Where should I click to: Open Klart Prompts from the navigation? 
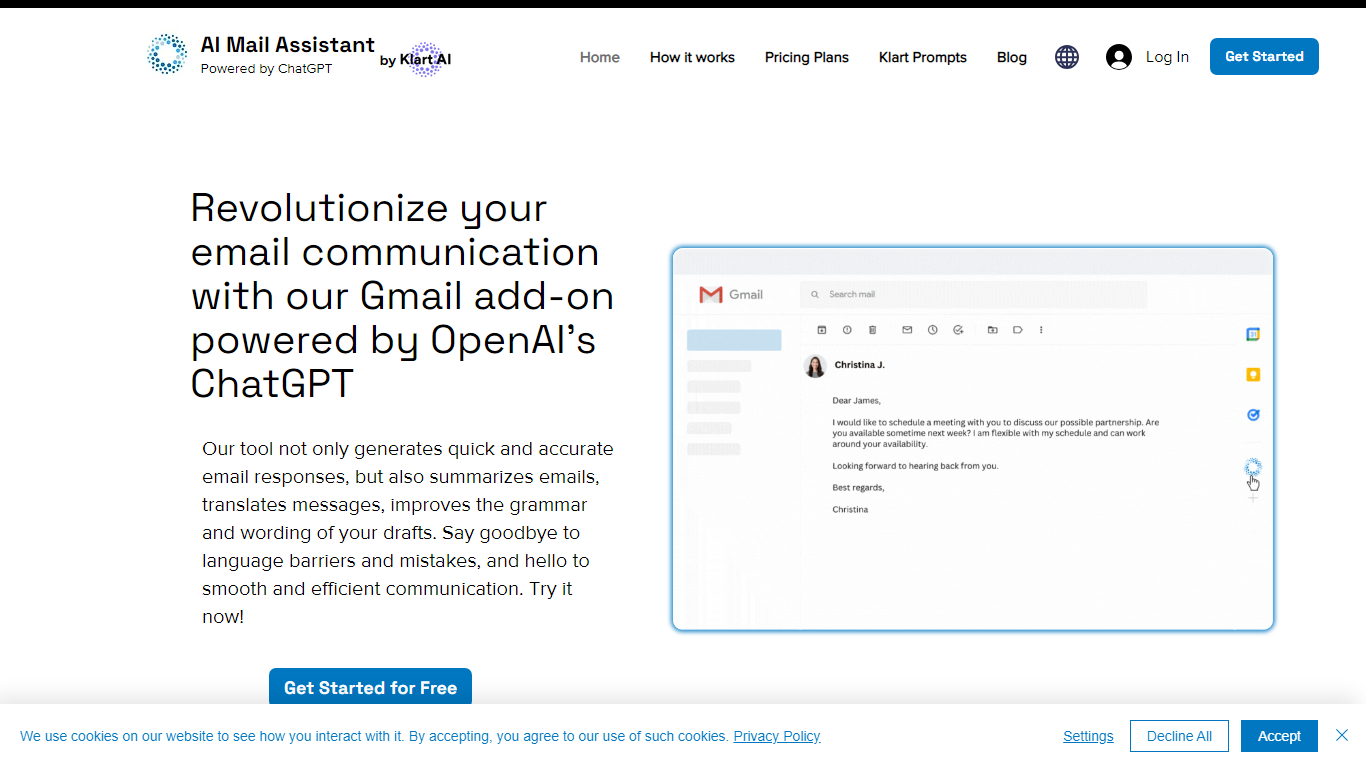[922, 57]
